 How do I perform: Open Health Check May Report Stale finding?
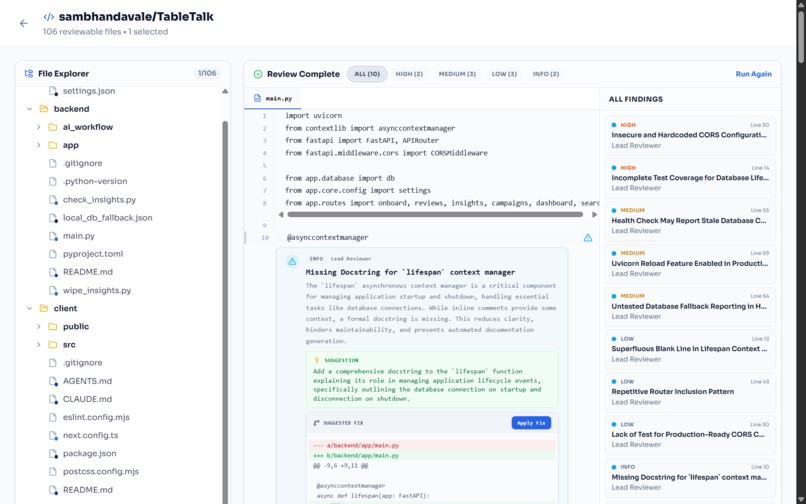pos(690,221)
